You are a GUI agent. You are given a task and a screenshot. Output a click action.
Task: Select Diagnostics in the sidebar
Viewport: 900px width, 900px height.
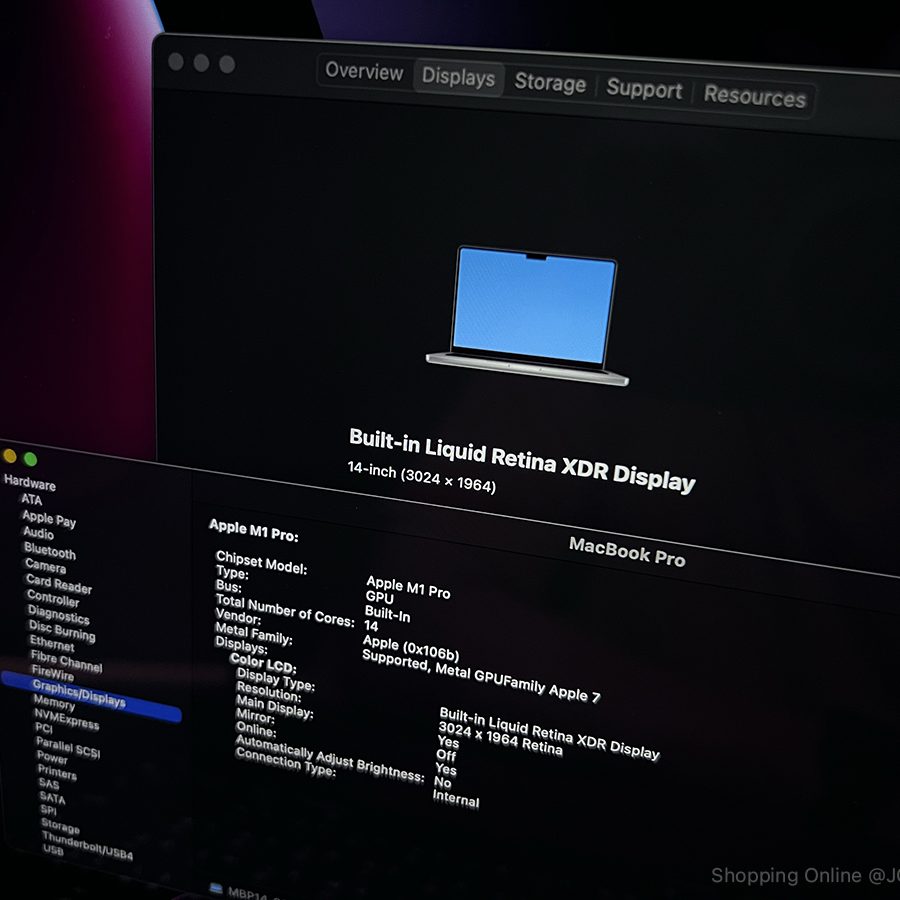pos(59,615)
